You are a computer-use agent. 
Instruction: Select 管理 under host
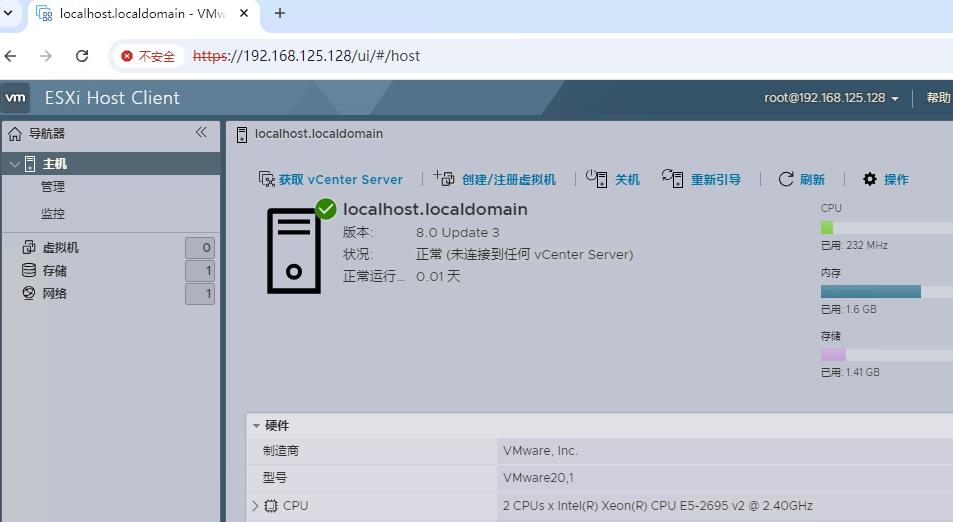(53, 187)
